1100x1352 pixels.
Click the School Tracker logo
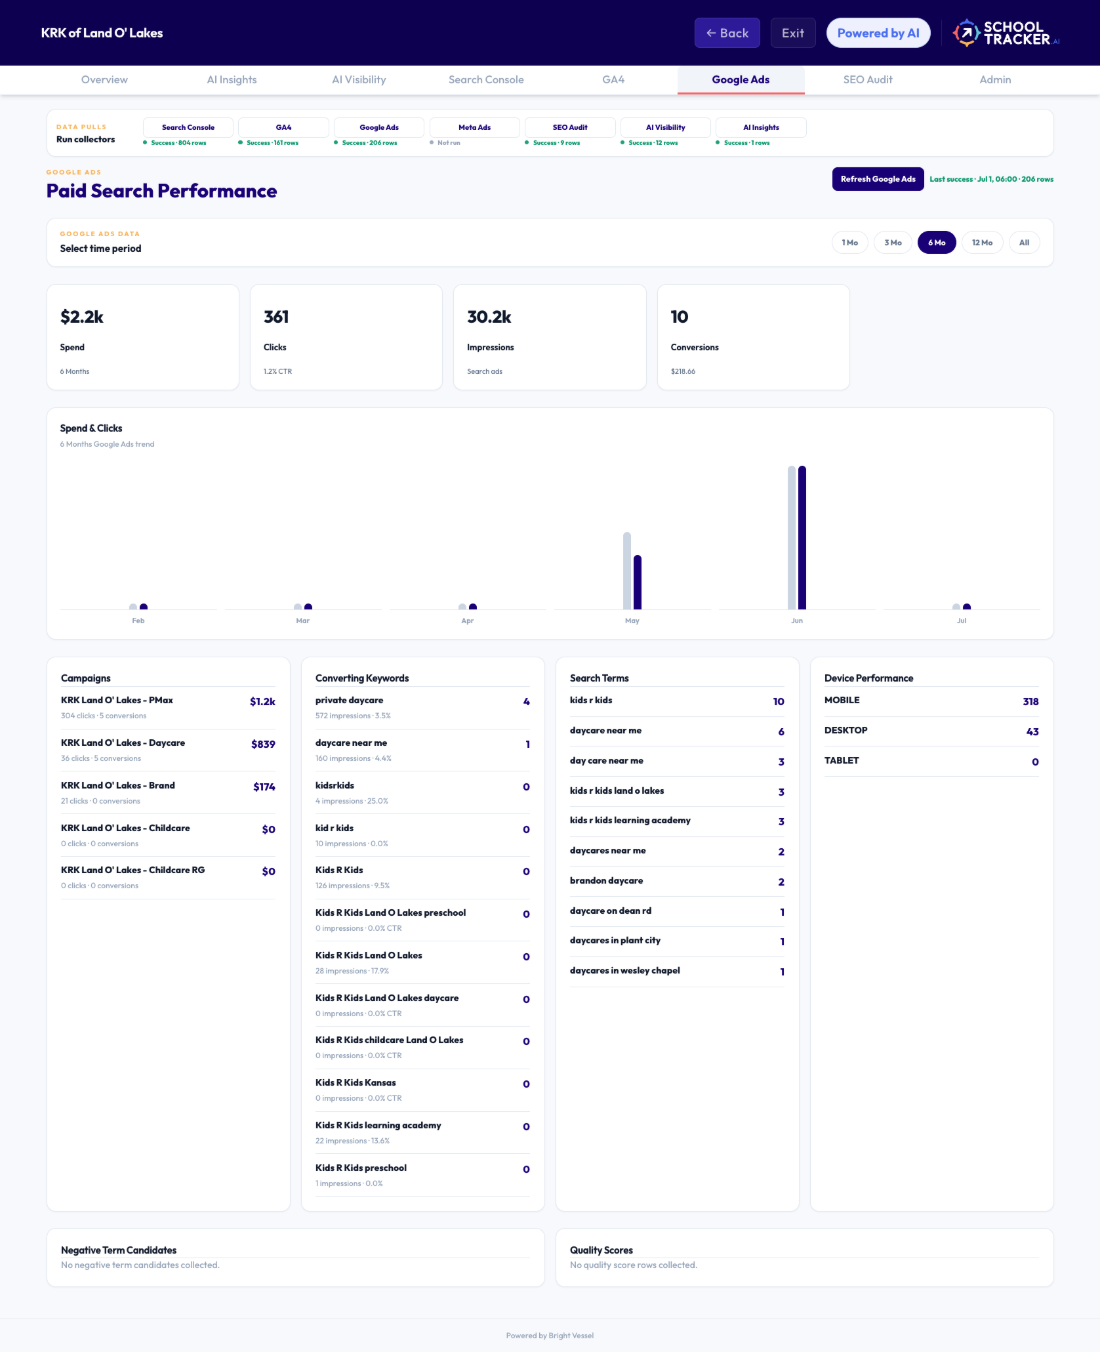point(1005,33)
